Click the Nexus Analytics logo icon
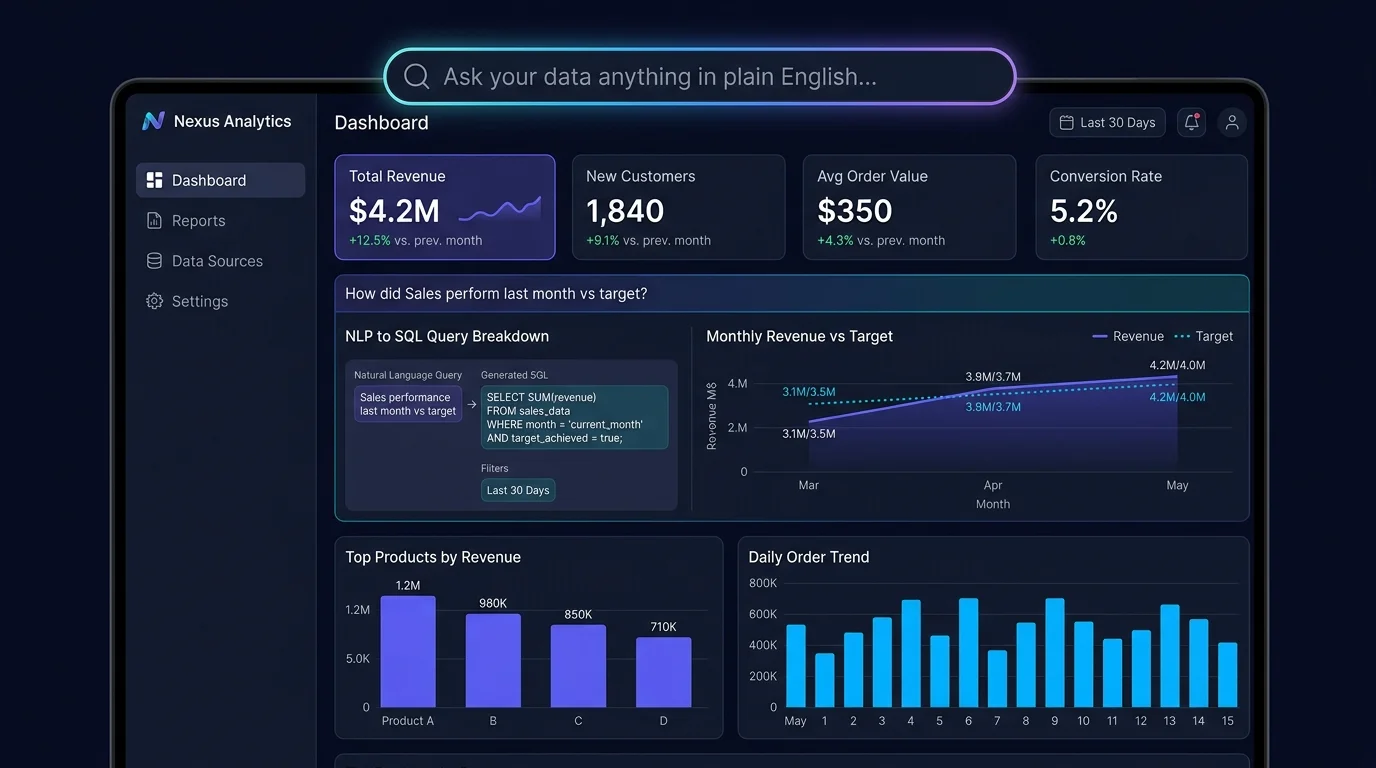 point(153,121)
